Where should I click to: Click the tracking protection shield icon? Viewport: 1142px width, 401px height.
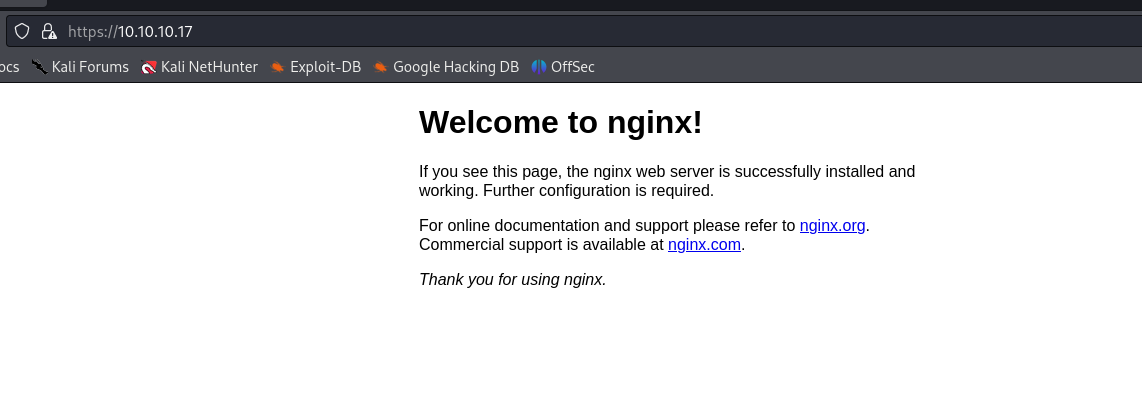coord(22,31)
